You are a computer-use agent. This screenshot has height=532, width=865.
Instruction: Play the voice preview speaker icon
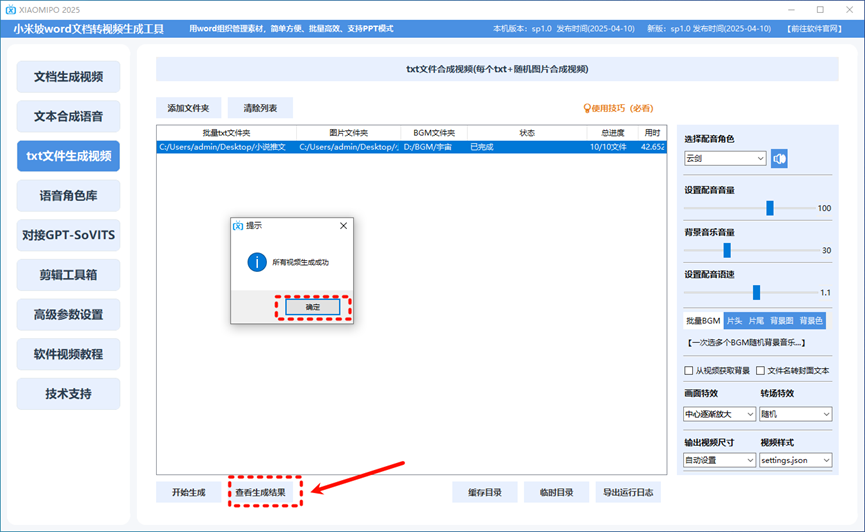(x=779, y=159)
